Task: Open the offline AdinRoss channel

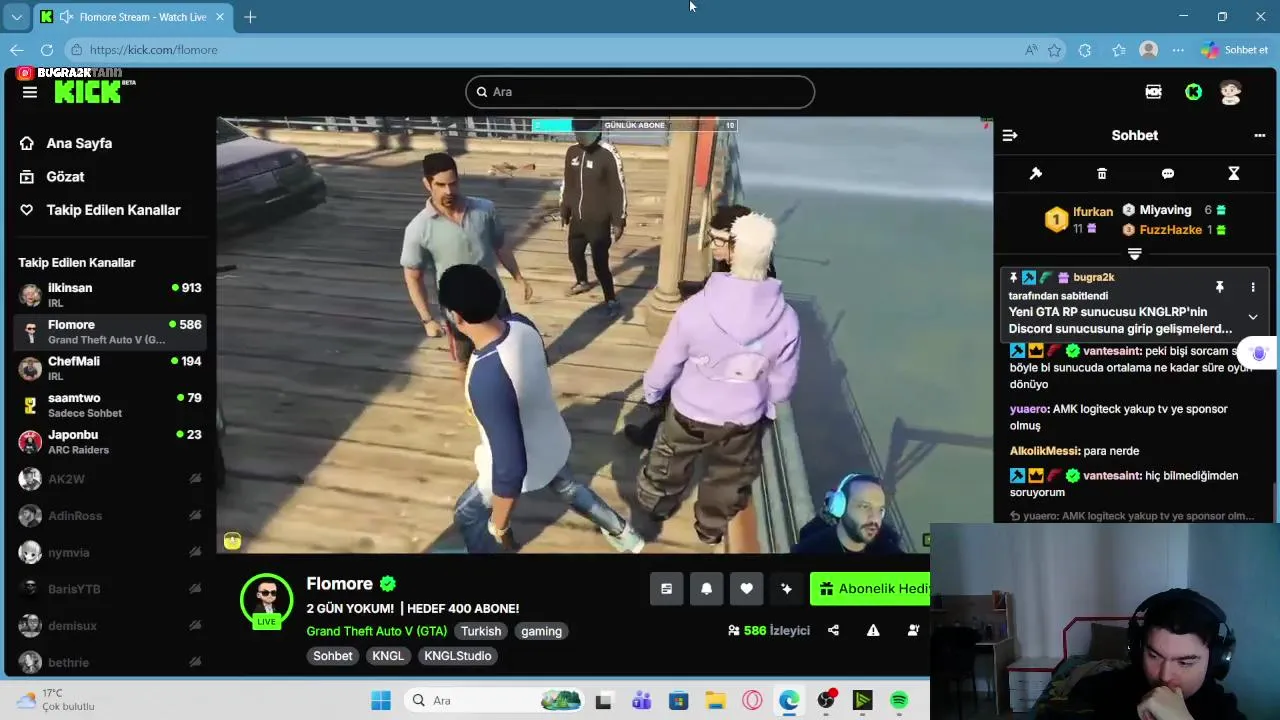Action: 110,516
